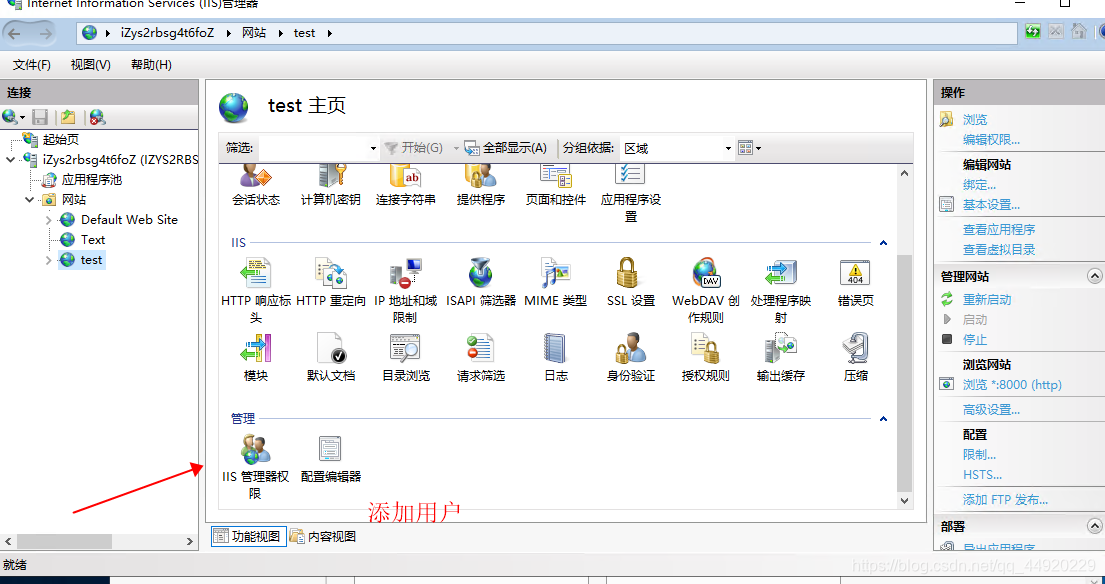Screen dimensions: 1105x584
Task: Click the 全部显示(A) button
Action: click(506, 148)
